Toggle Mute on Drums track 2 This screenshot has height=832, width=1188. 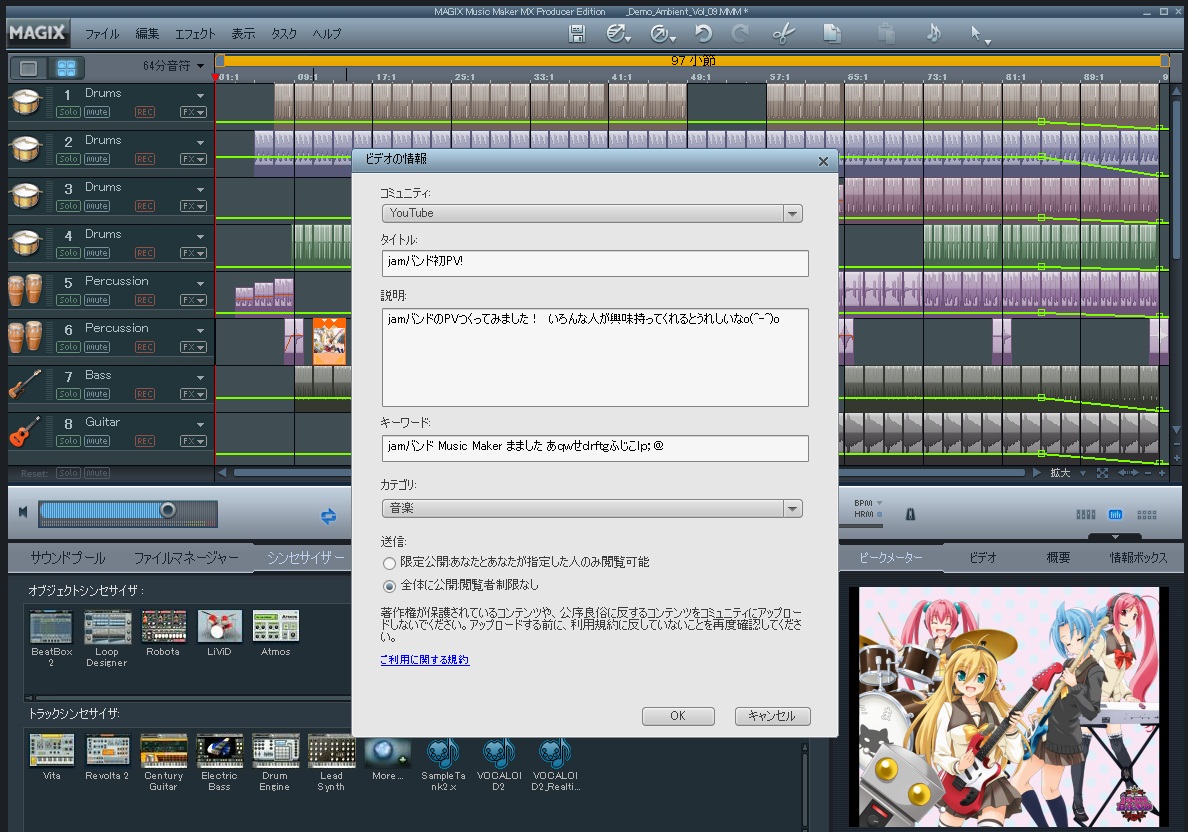[x=96, y=159]
